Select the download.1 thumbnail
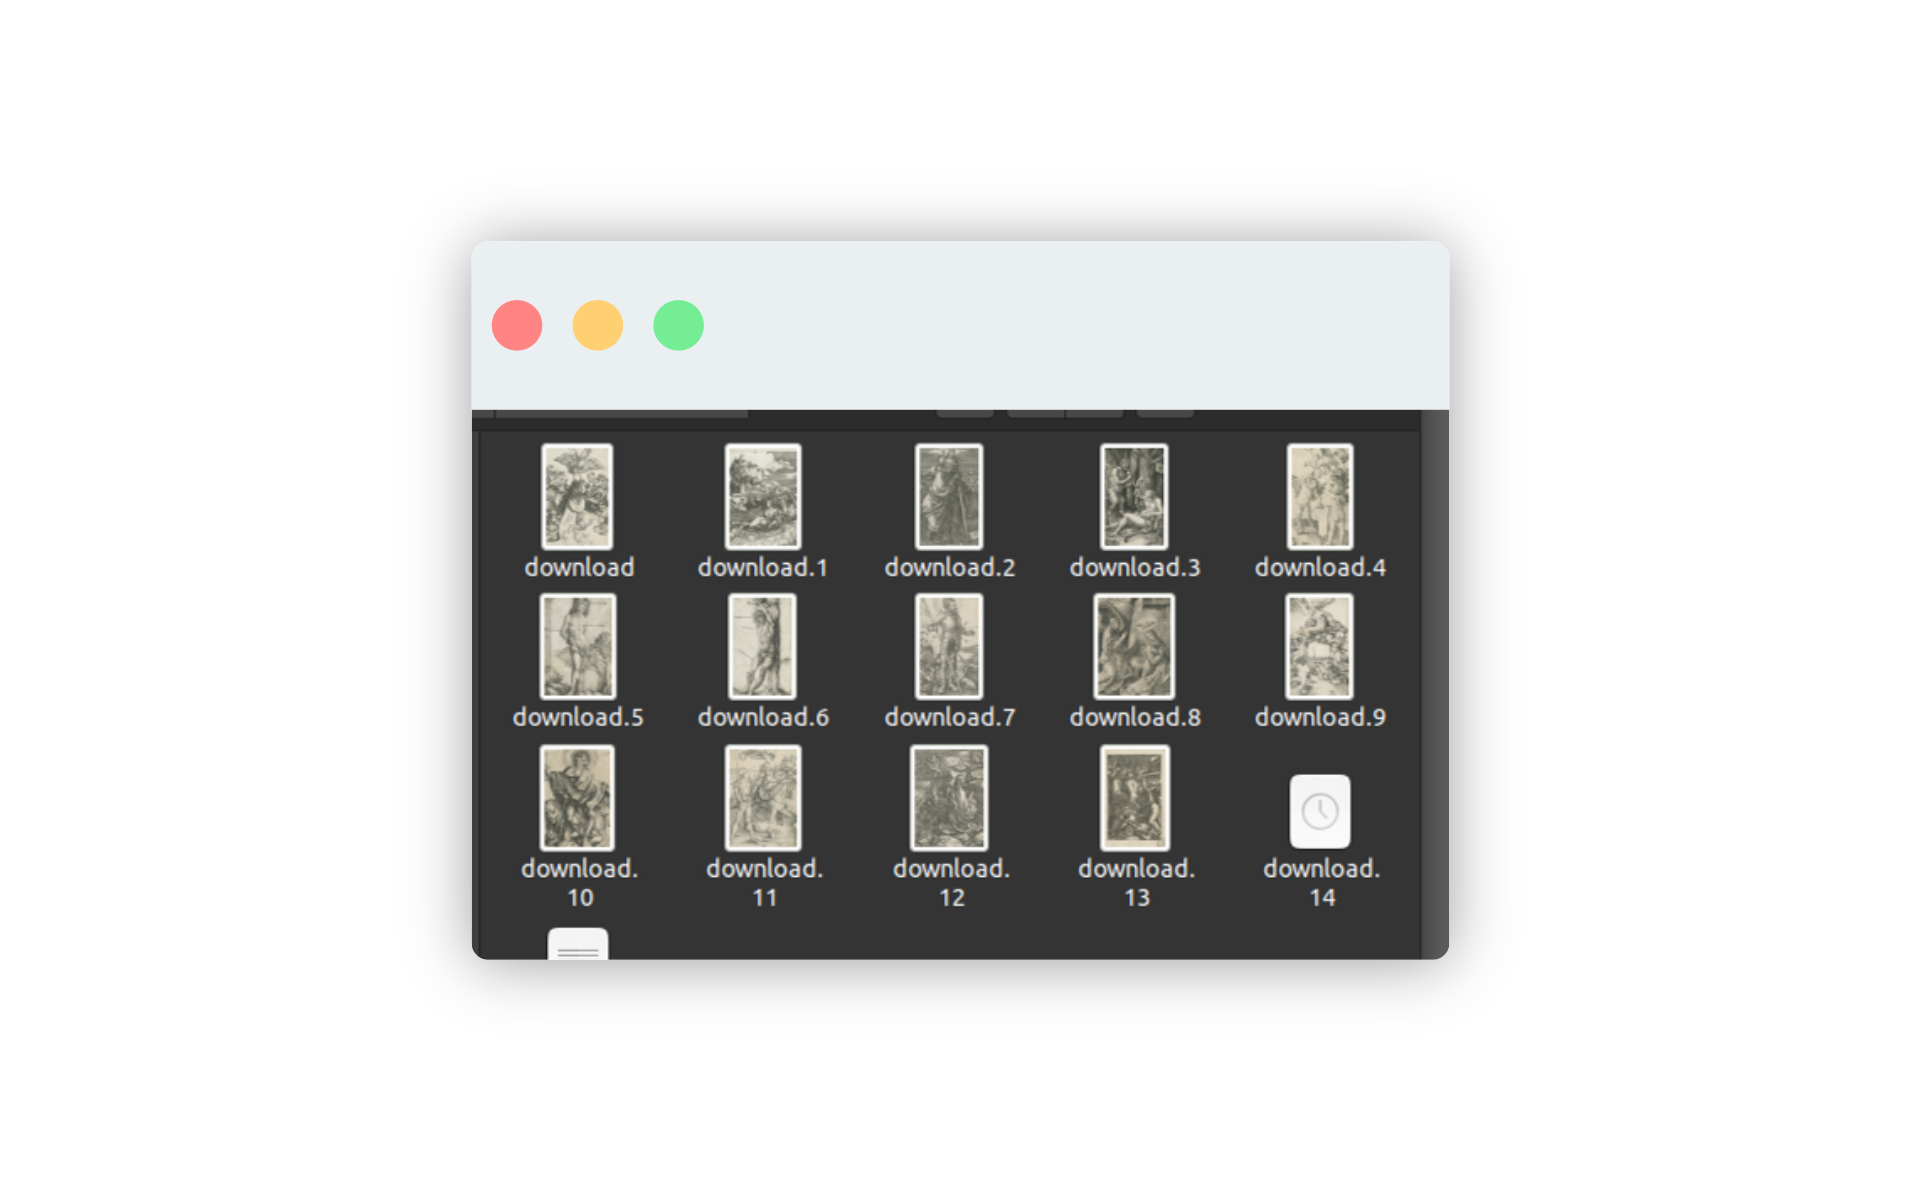 tap(763, 497)
